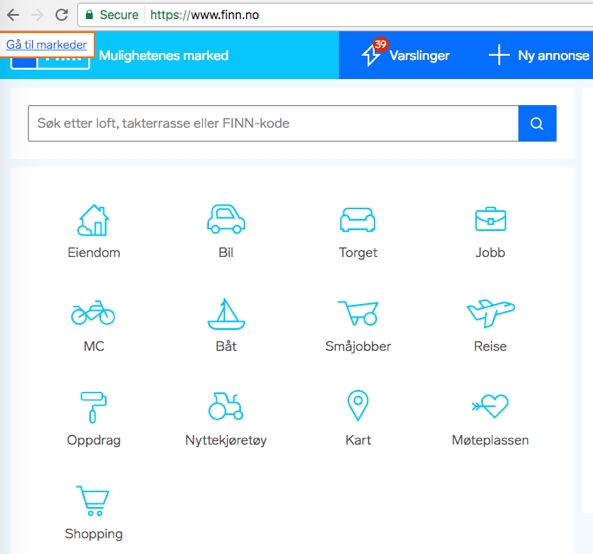This screenshot has height=554, width=593.
Task: Click the blue search magnifier button
Action: [x=537, y=123]
